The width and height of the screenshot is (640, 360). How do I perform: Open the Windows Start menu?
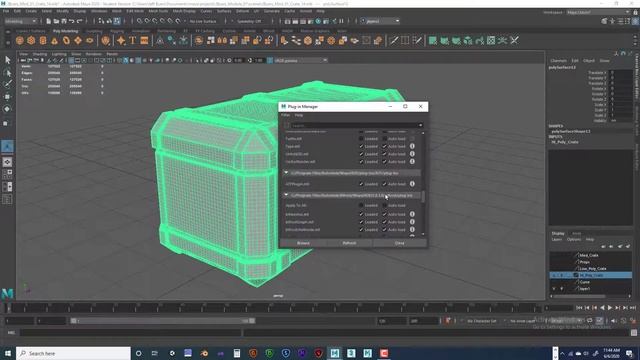point(8,353)
